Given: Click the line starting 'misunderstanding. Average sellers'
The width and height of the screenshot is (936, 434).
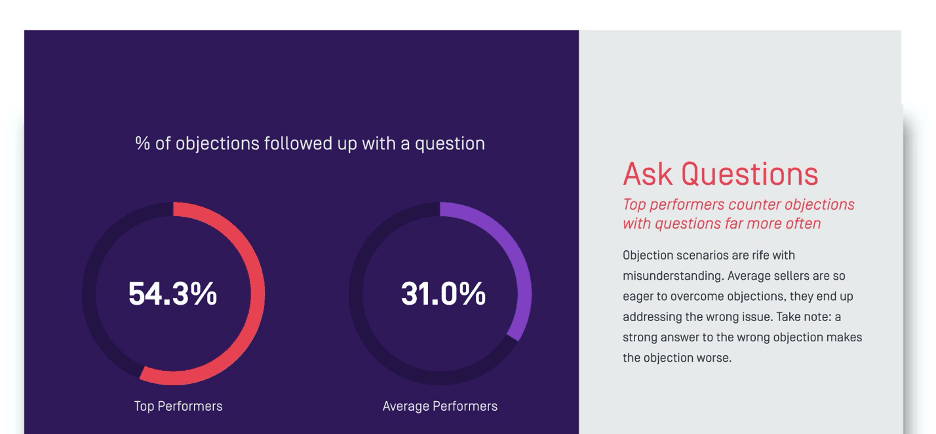Looking at the screenshot, I should pyautogui.click(x=735, y=276).
